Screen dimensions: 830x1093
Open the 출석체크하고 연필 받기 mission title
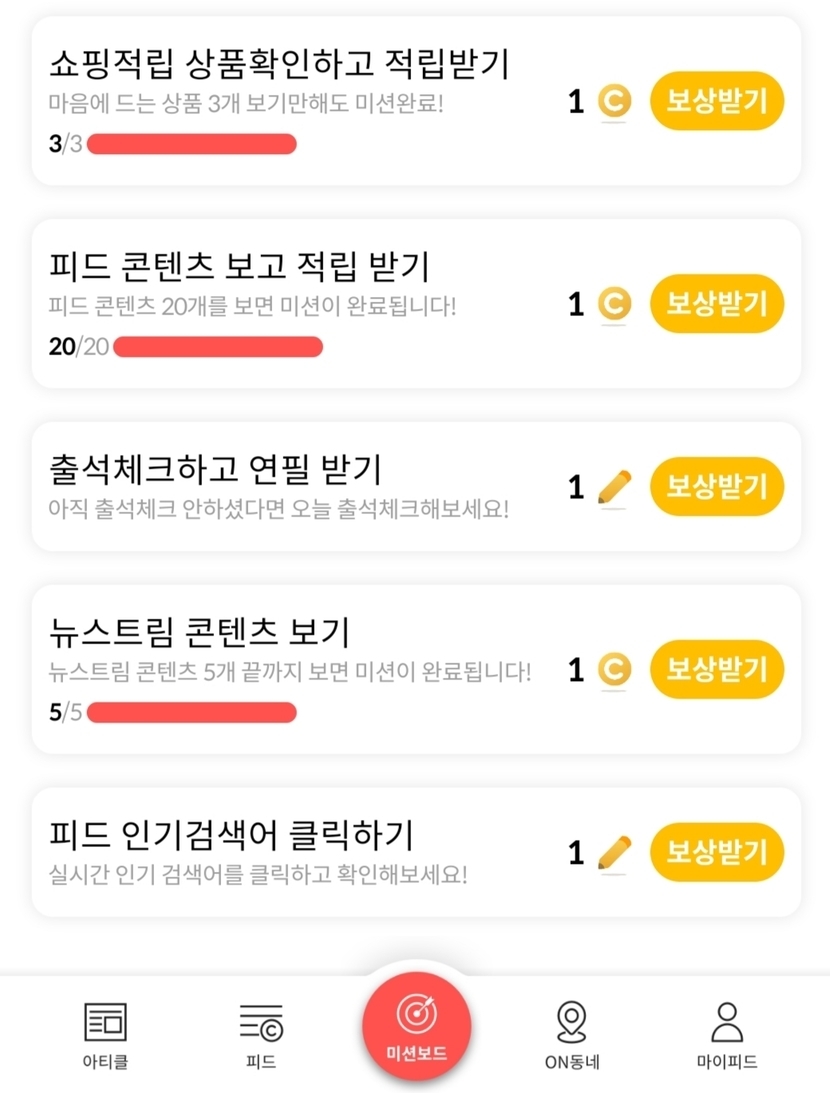tap(215, 469)
